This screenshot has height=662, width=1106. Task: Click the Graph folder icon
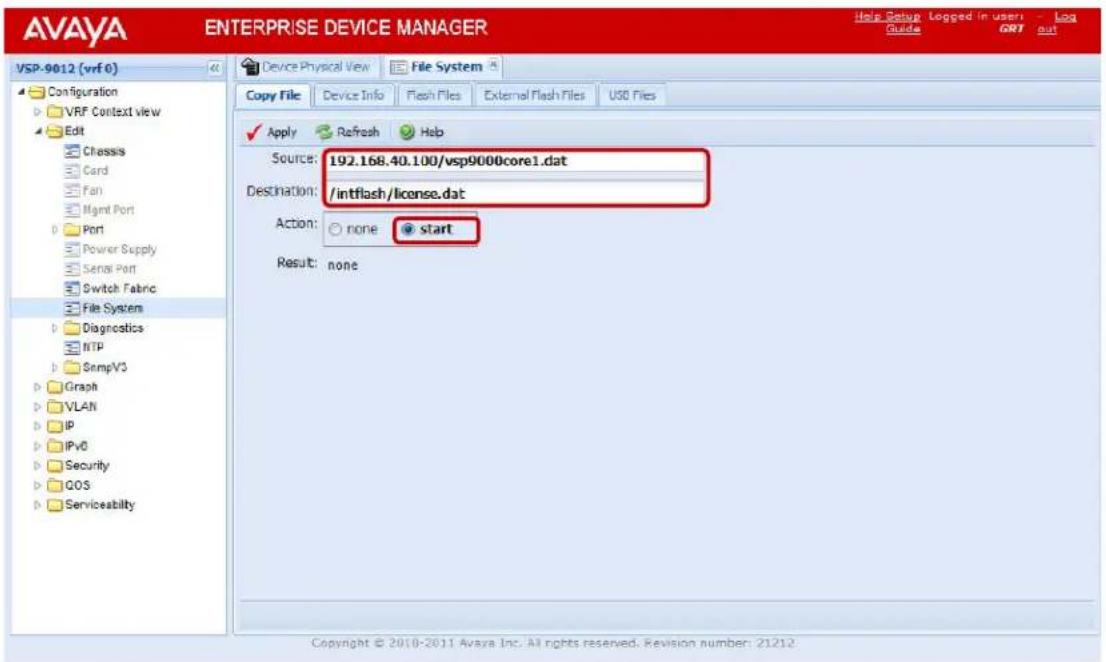tap(55, 387)
